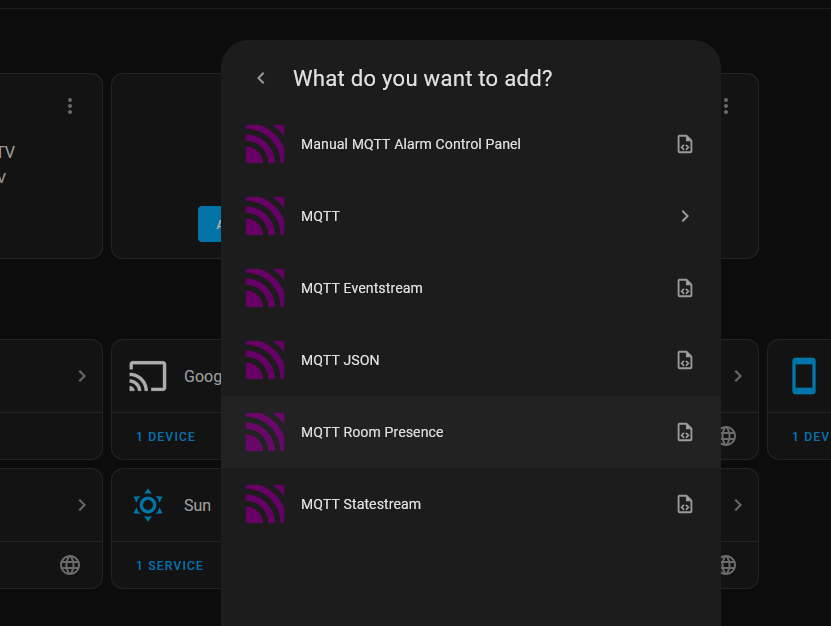Click the chevron on the Sun card
Viewport: 831px width, 626px height.
point(738,505)
